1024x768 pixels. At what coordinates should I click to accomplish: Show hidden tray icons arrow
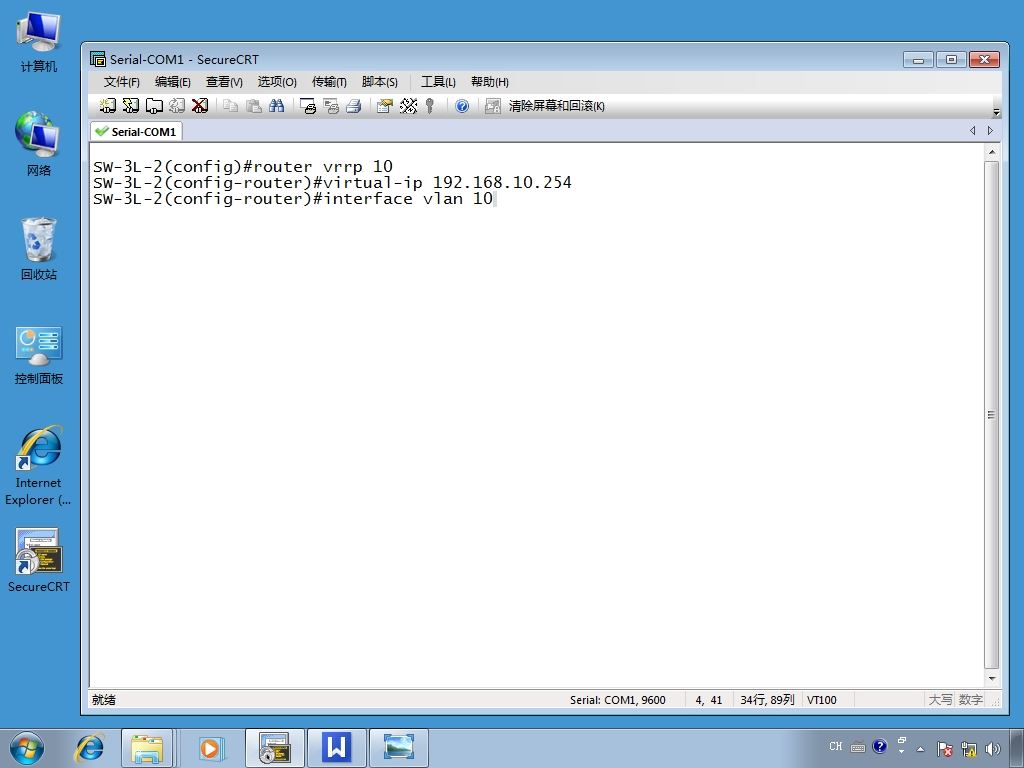pos(921,749)
